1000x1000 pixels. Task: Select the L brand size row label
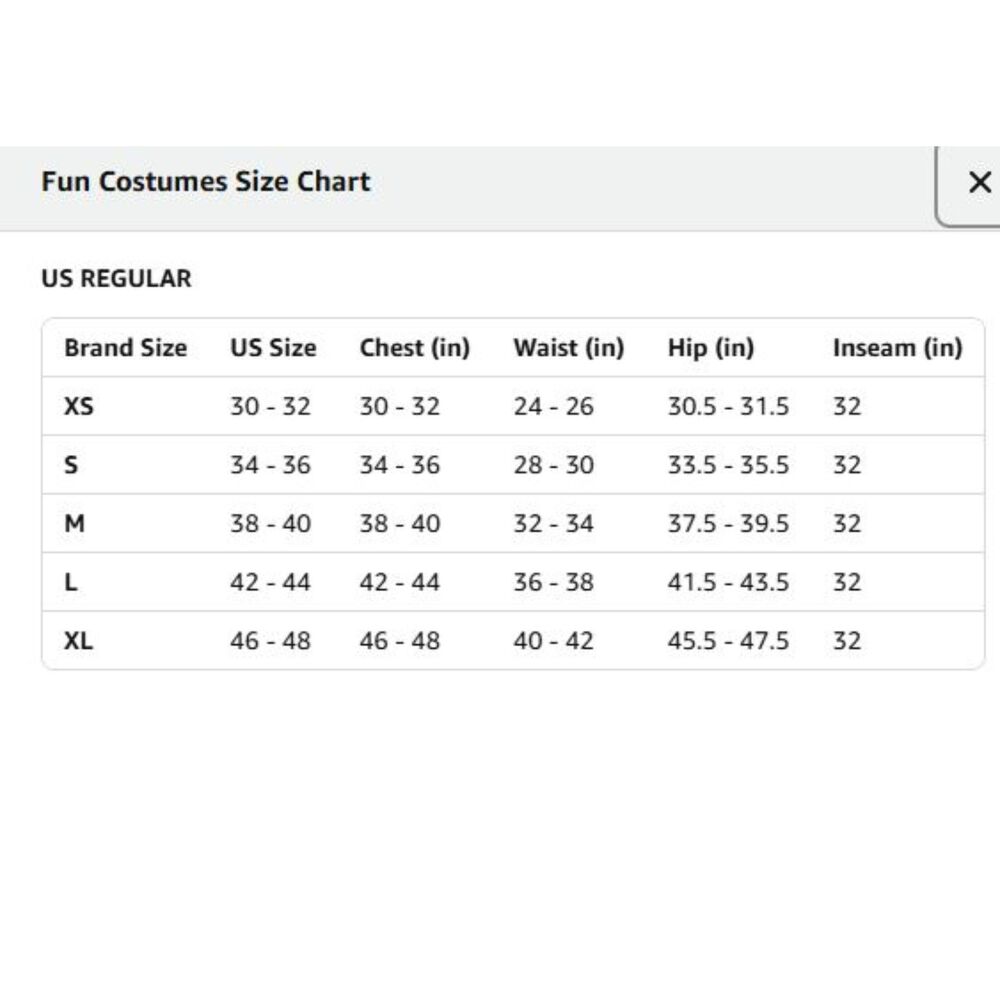(71, 582)
